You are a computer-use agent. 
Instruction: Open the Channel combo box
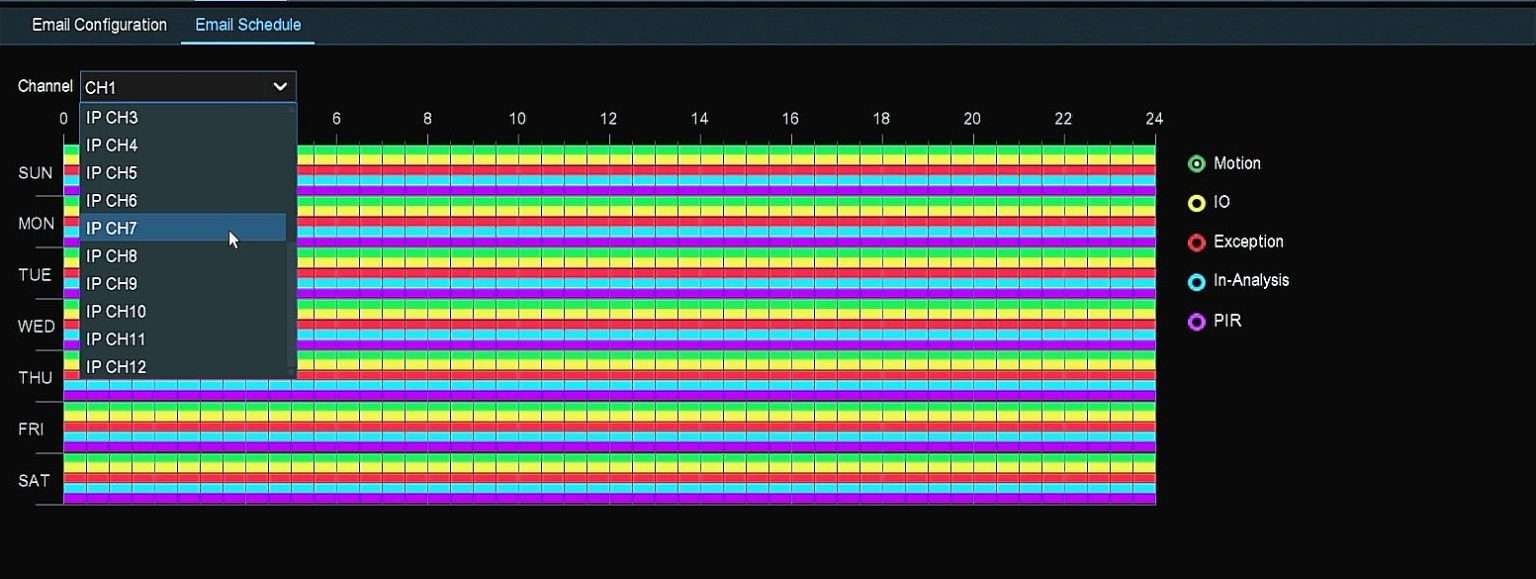coord(186,86)
